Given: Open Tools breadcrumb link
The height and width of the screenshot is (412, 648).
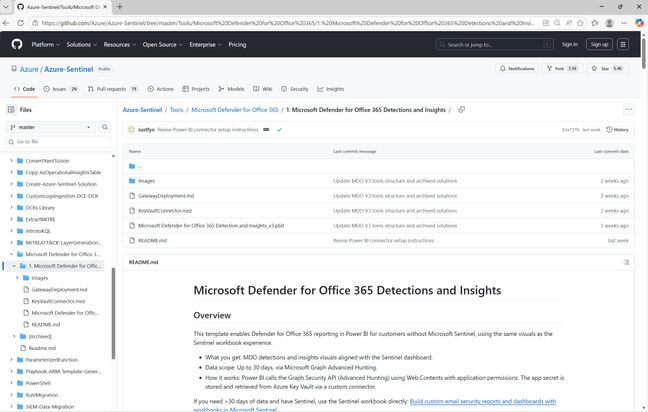Looking at the screenshot, I should pyautogui.click(x=176, y=110).
